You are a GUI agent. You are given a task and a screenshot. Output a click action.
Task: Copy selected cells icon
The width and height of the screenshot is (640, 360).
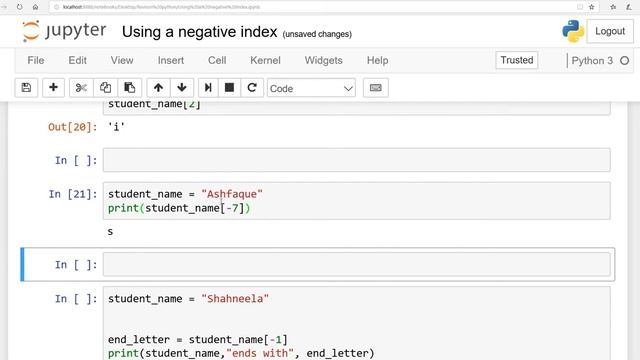pyautogui.click(x=105, y=88)
